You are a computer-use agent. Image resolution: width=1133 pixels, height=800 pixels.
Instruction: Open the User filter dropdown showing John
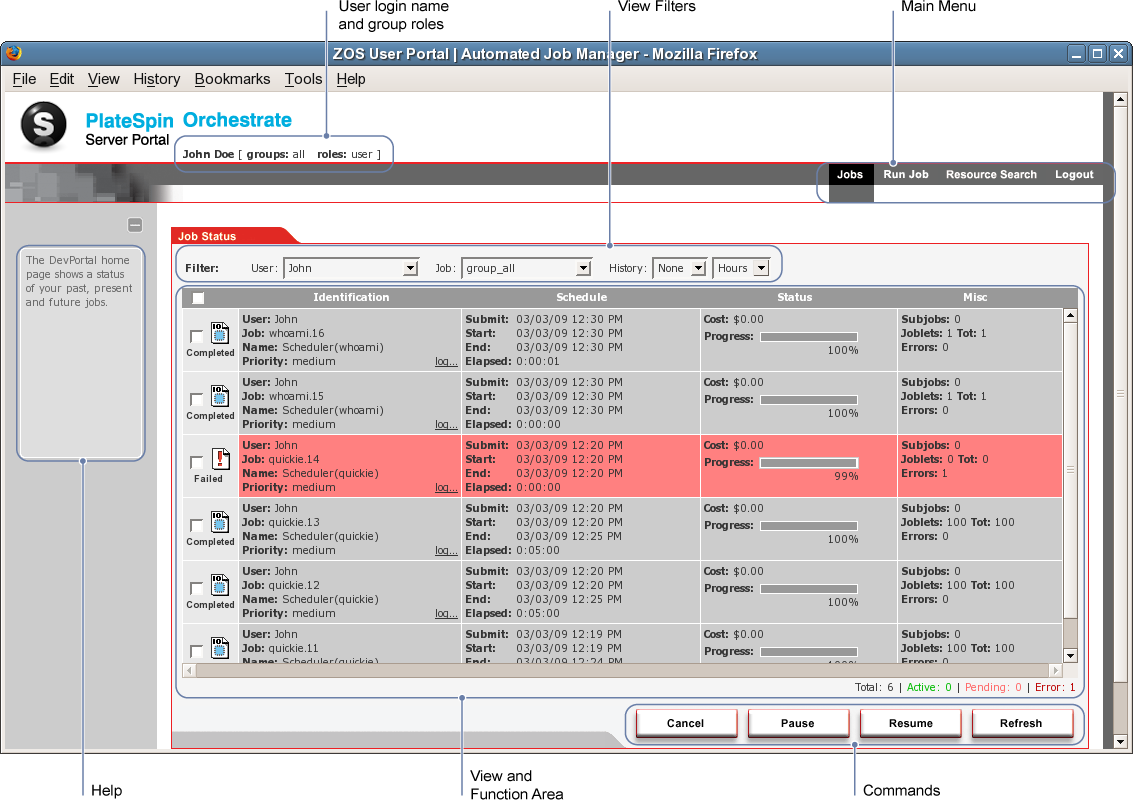click(x=351, y=268)
